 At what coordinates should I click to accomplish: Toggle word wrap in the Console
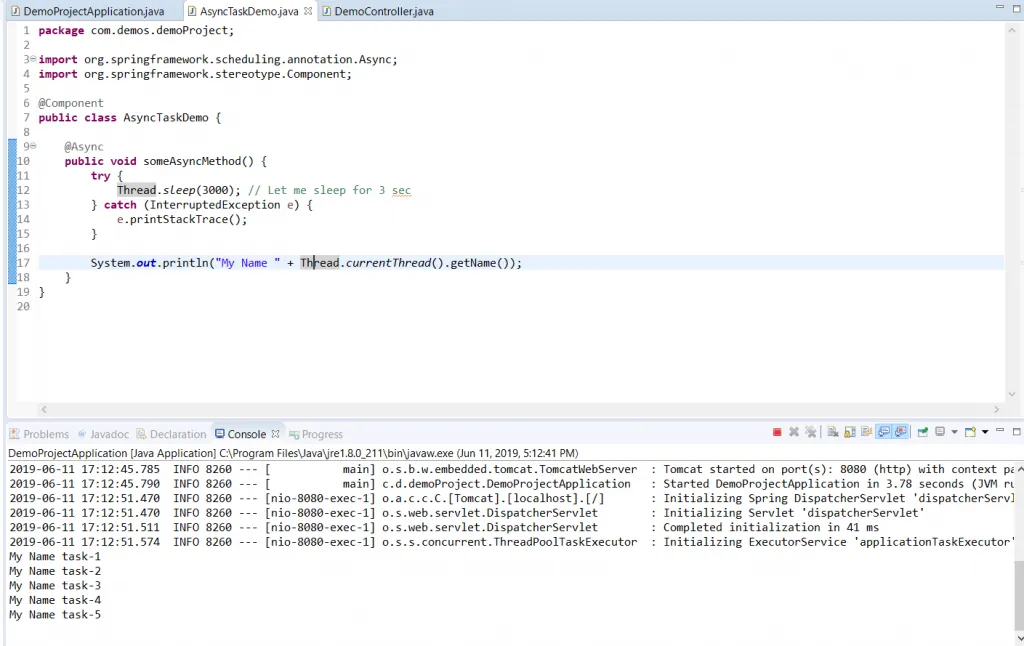pyautogui.click(x=864, y=431)
